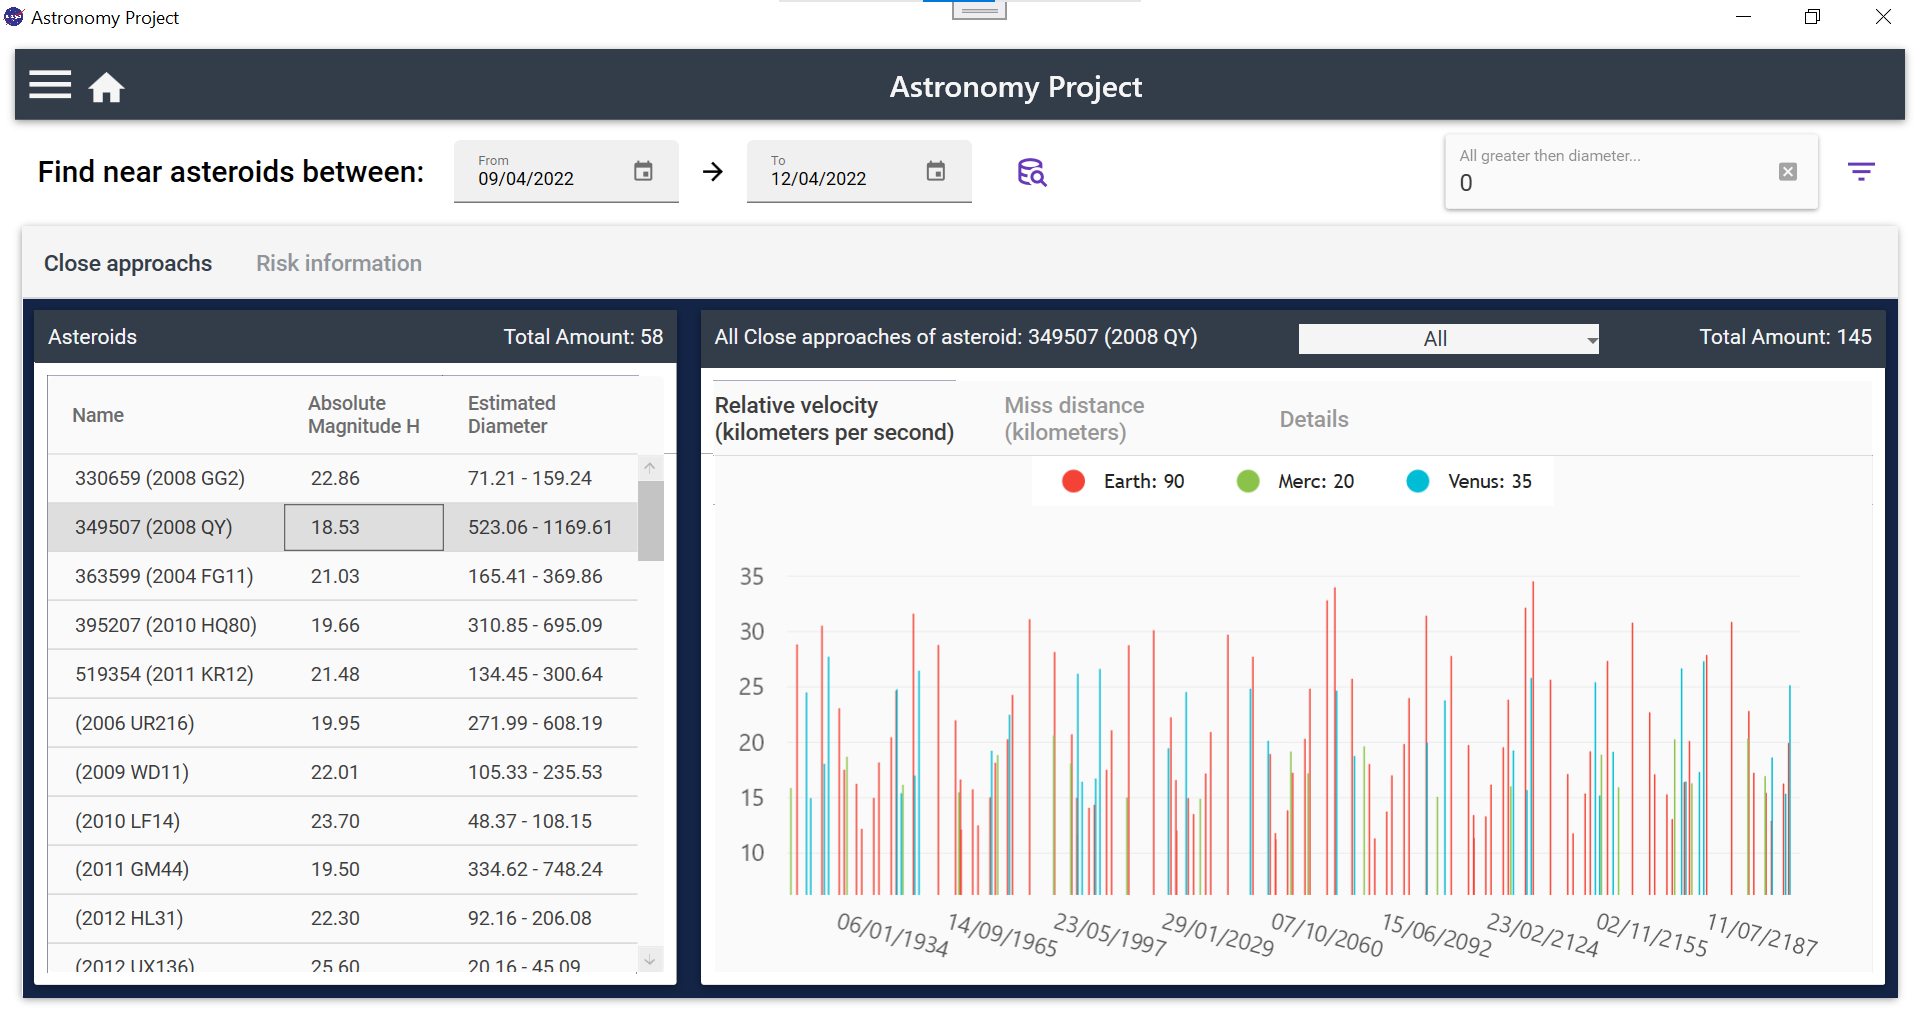Select asteroid (2011 GM44) in the list
Viewport: 1920px width, 1020px height.
pyautogui.click(x=131, y=869)
